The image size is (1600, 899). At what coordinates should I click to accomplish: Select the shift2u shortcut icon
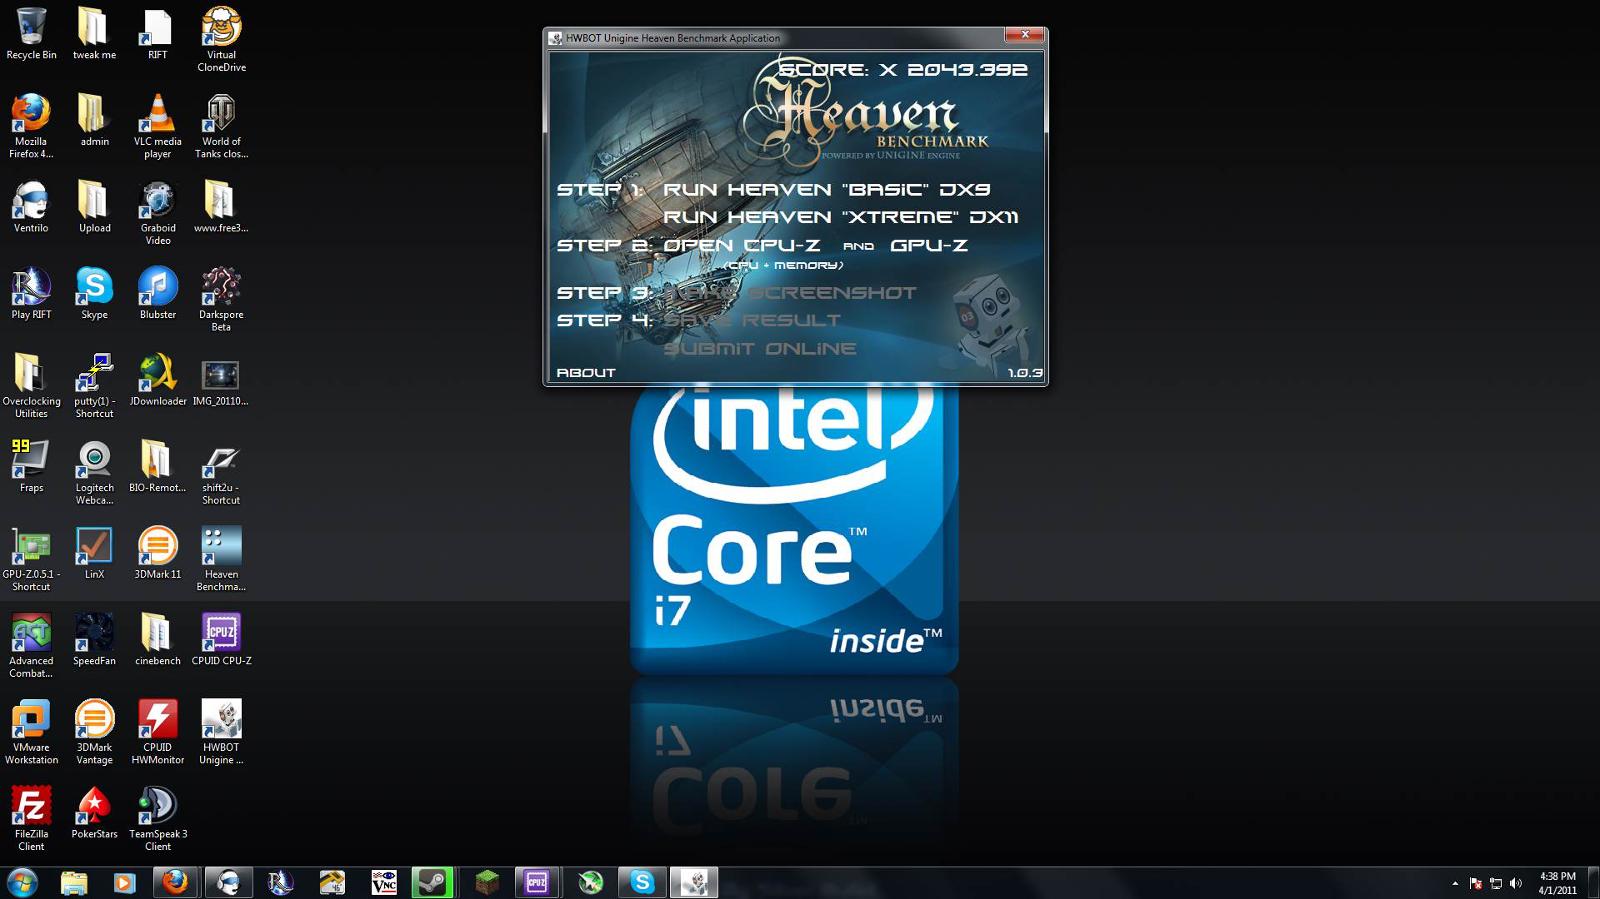click(221, 472)
